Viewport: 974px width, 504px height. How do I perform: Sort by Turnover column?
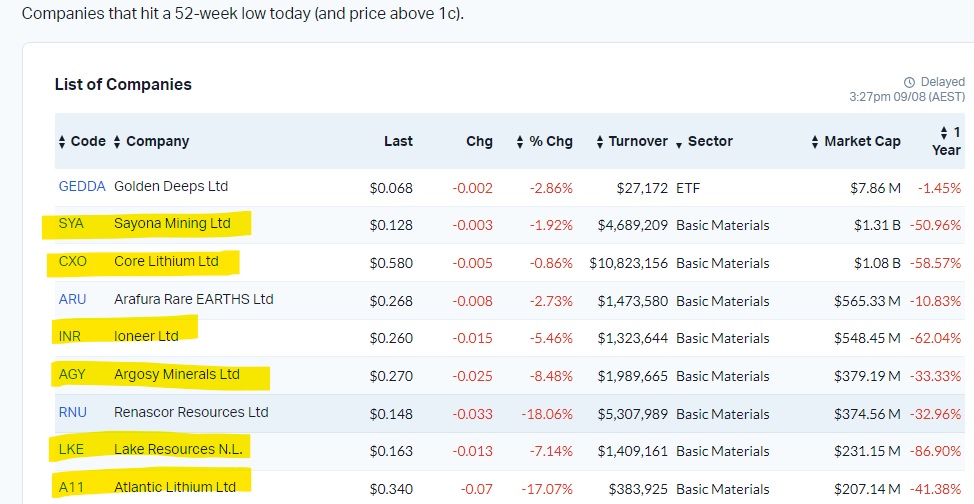pos(632,142)
